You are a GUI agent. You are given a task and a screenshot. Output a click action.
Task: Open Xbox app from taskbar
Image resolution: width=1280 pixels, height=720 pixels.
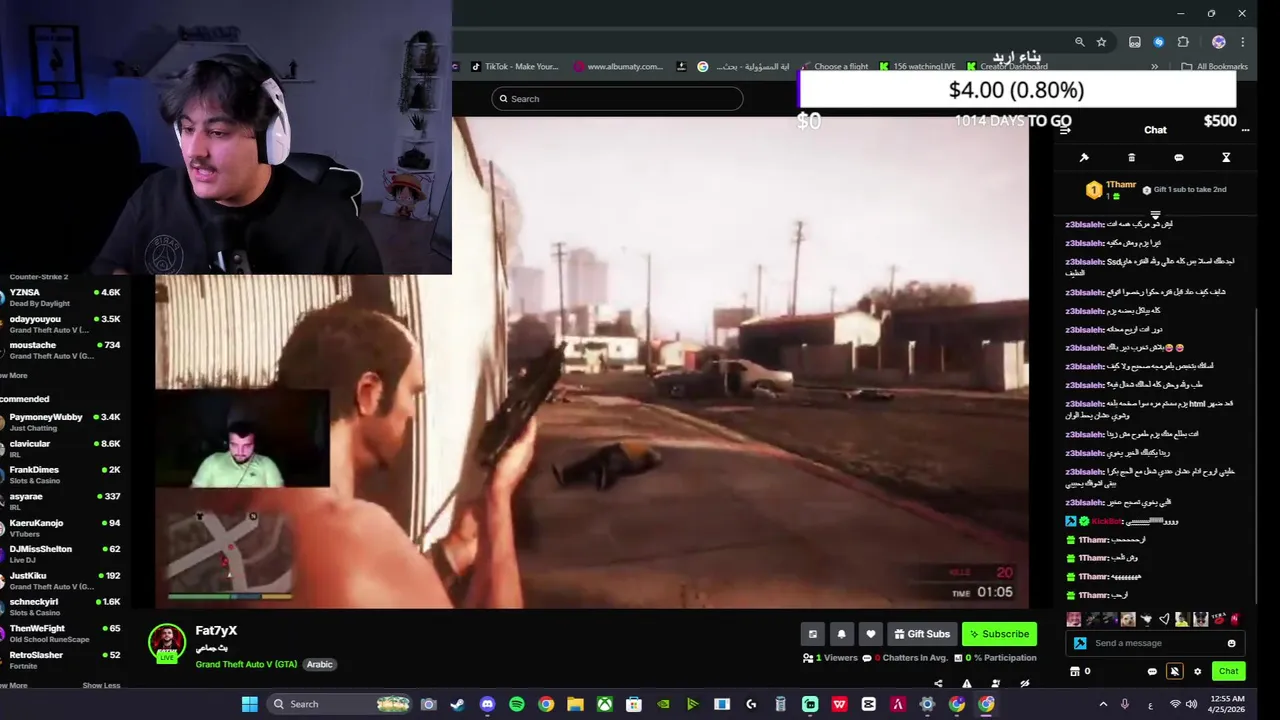pos(604,704)
